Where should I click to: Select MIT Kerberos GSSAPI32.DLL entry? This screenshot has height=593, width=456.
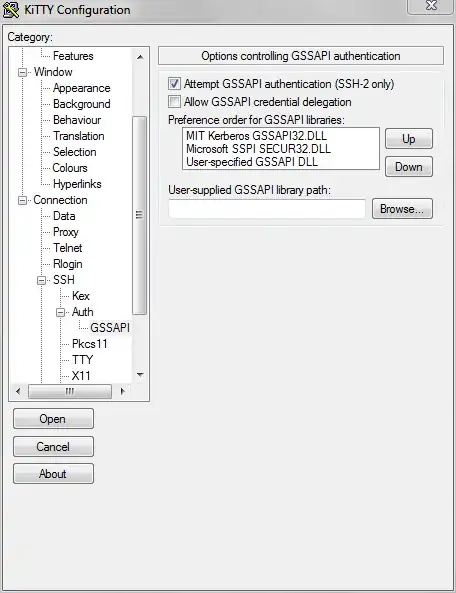pyautogui.click(x=256, y=136)
